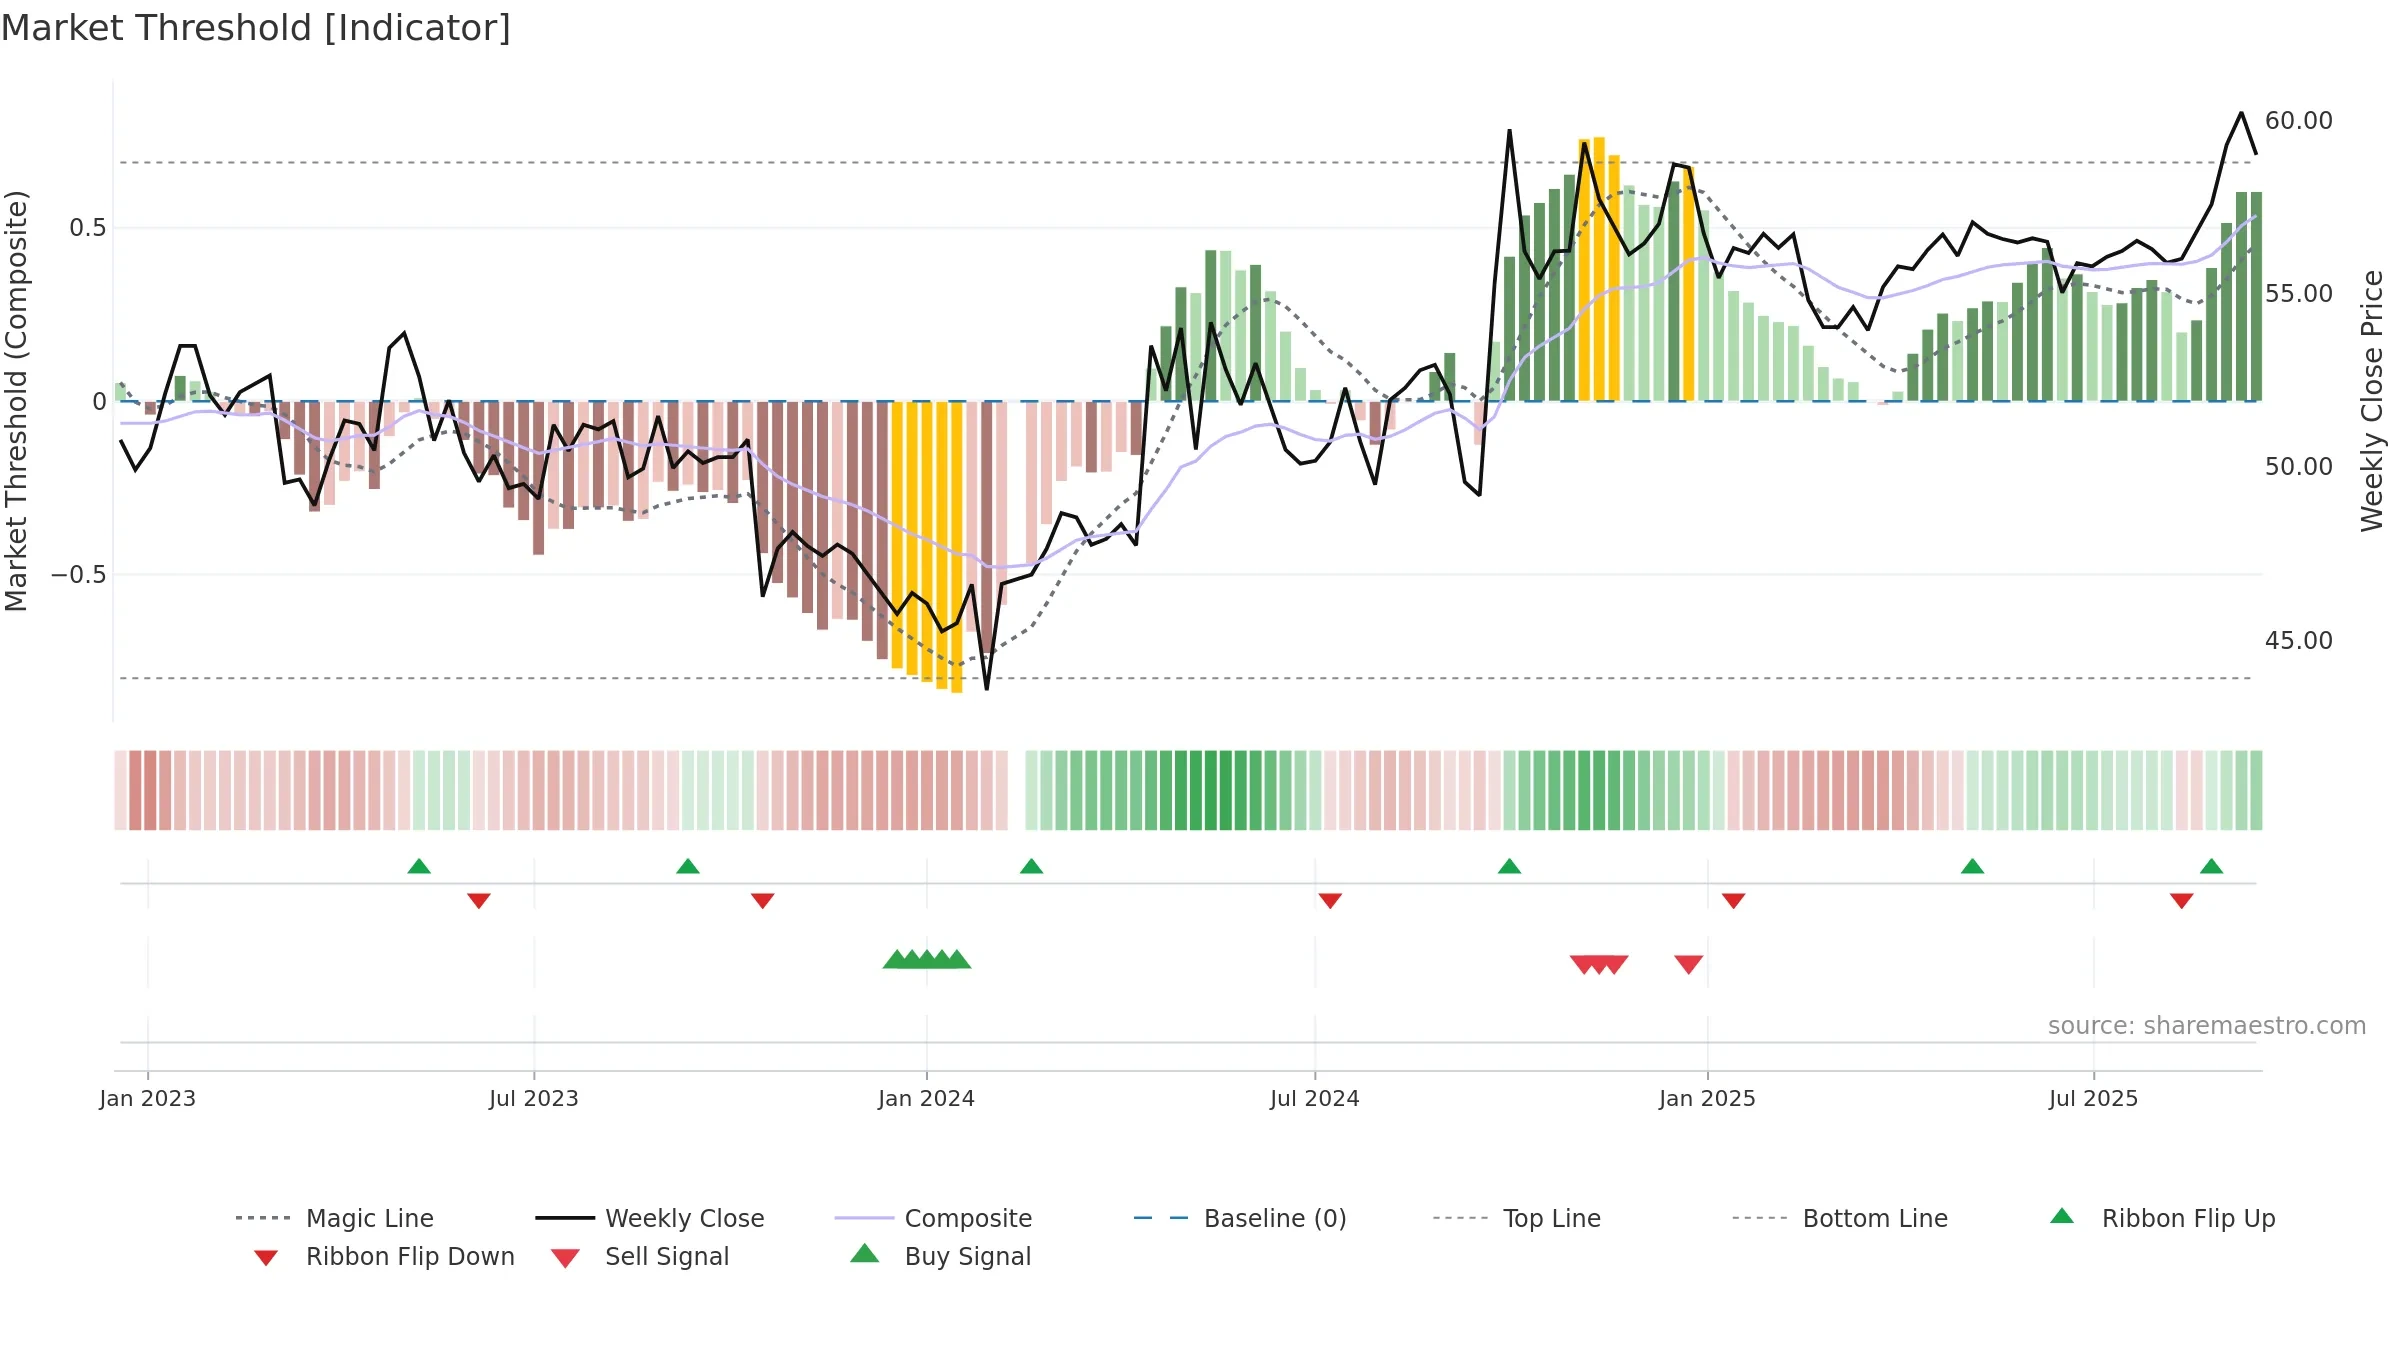2400x1350 pixels.
Task: Click the Weekly Close Price axis title
Action: click(2372, 401)
